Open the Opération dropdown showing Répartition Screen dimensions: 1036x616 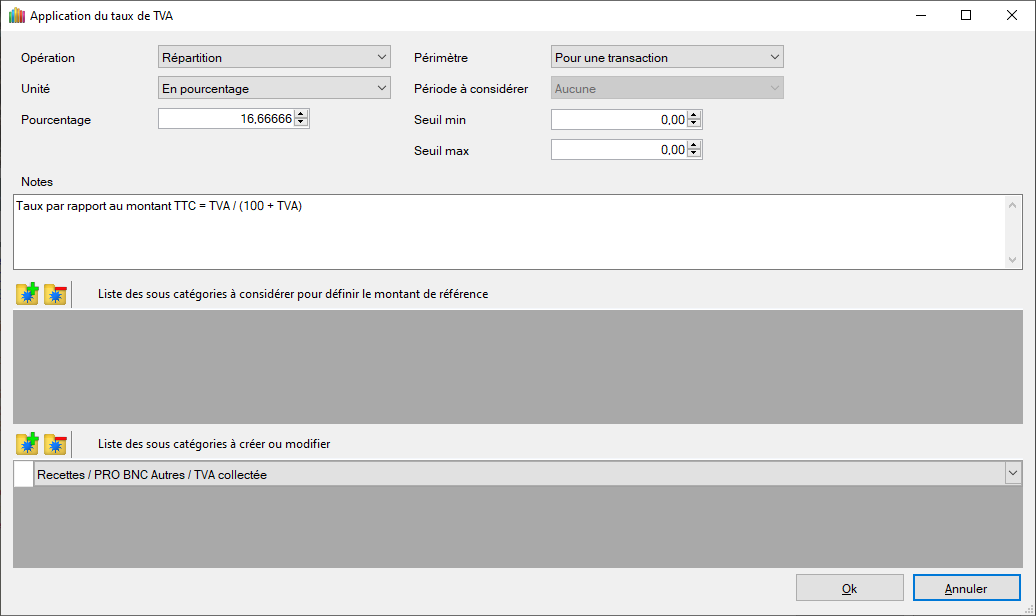coord(274,58)
